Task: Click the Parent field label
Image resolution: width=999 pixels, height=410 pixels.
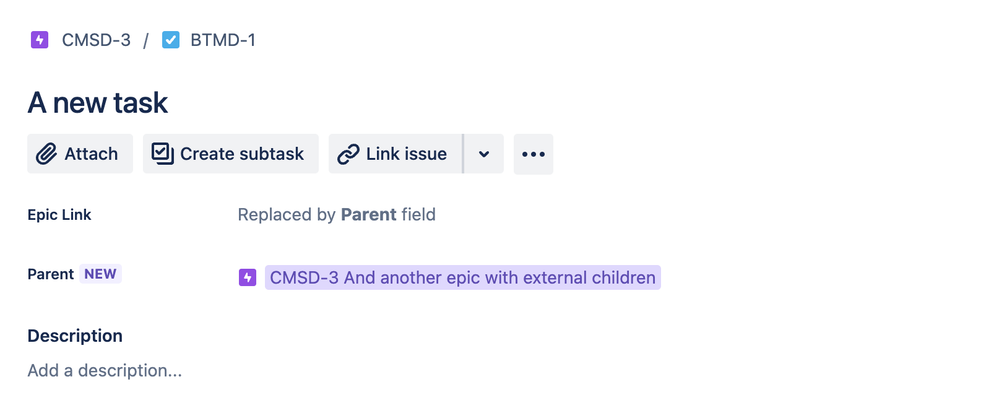Action: [x=50, y=274]
